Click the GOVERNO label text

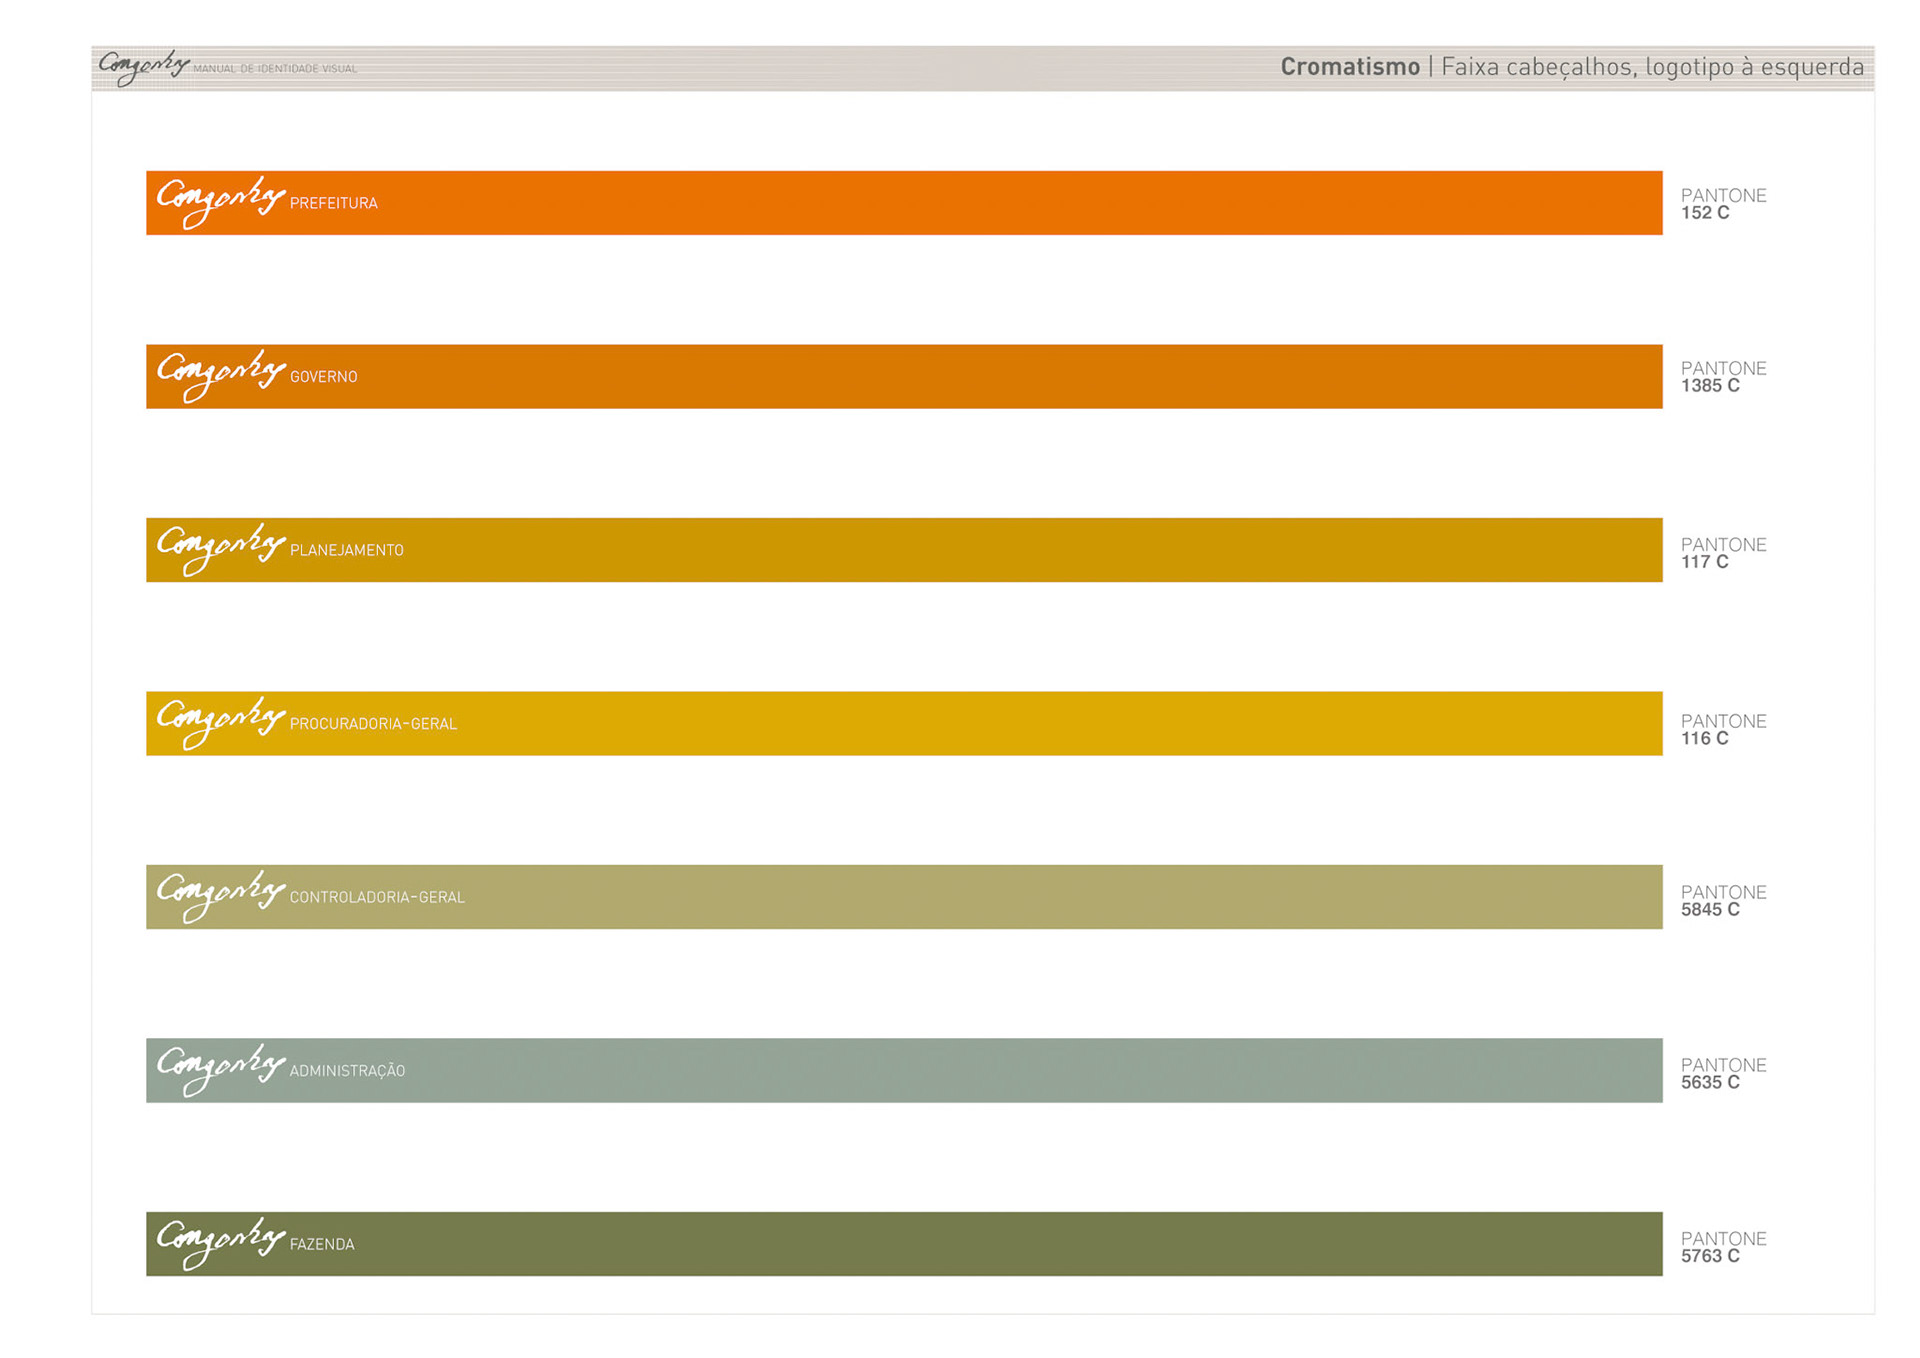(x=323, y=377)
